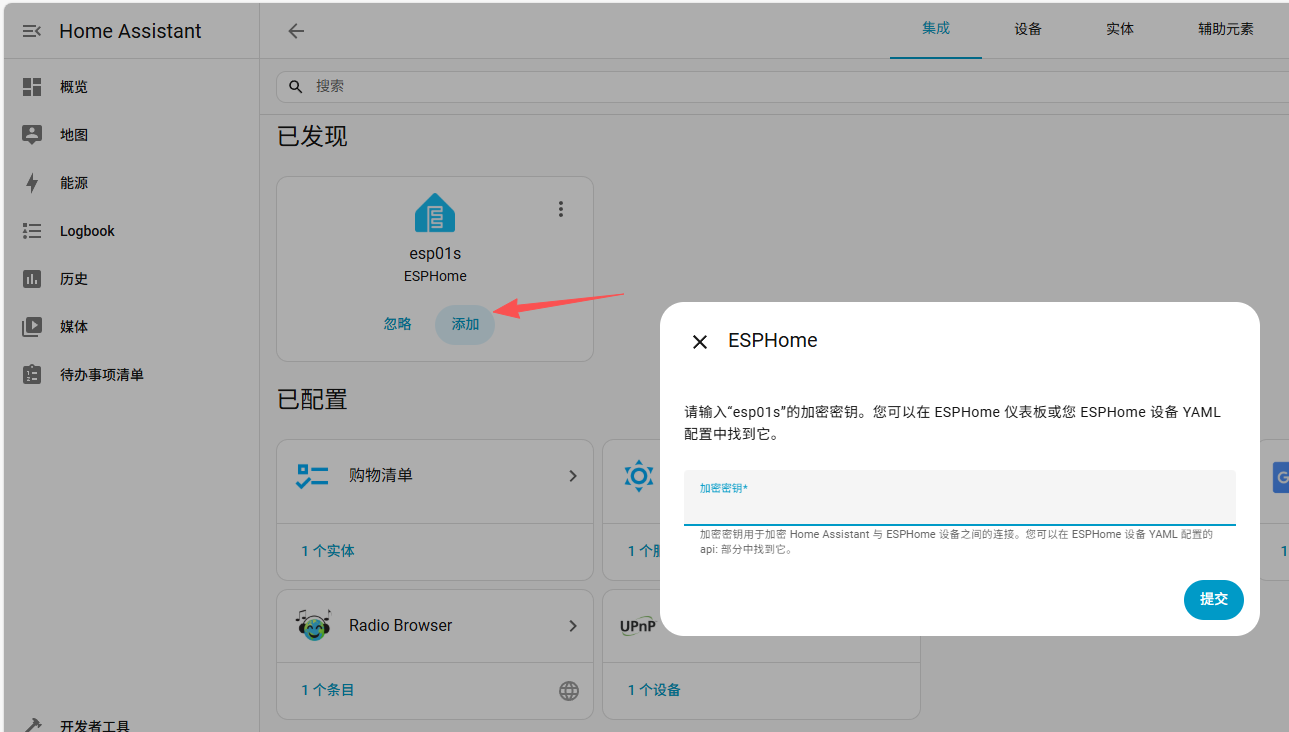Open the 地图 map icon
1289x732 pixels.
point(32,135)
